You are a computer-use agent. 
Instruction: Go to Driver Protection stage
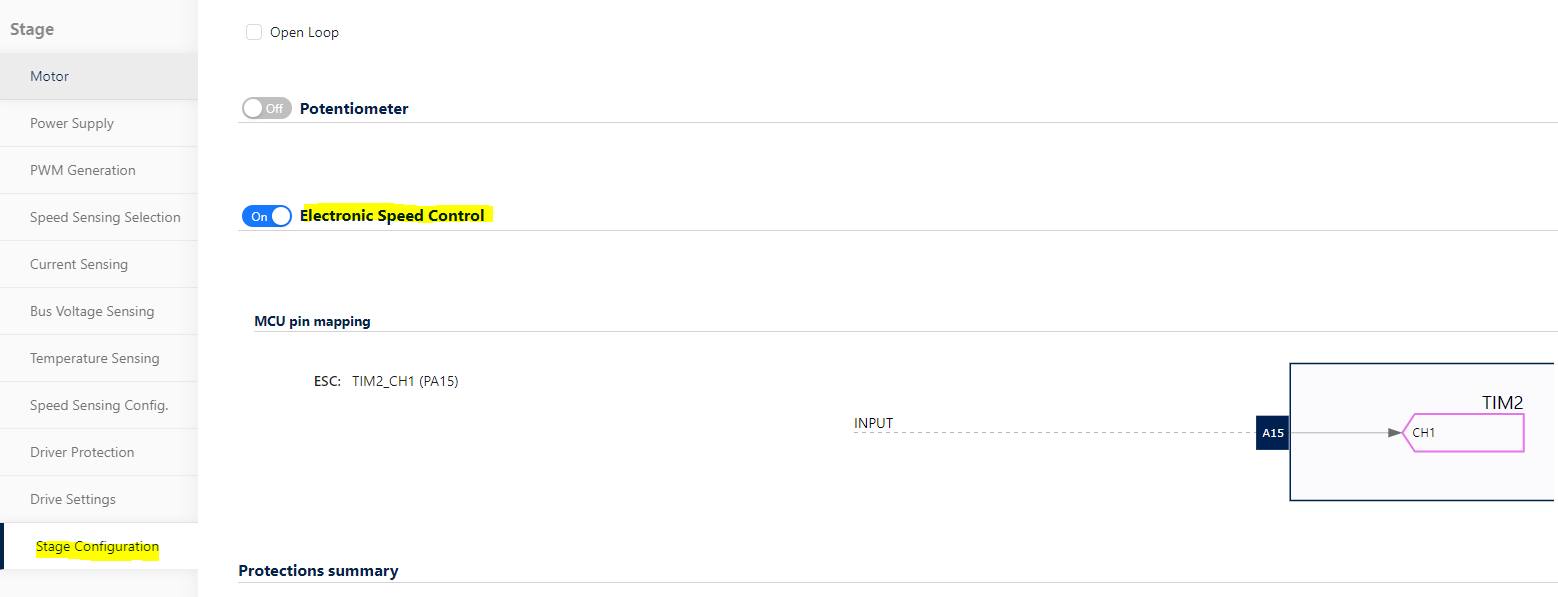click(99, 452)
